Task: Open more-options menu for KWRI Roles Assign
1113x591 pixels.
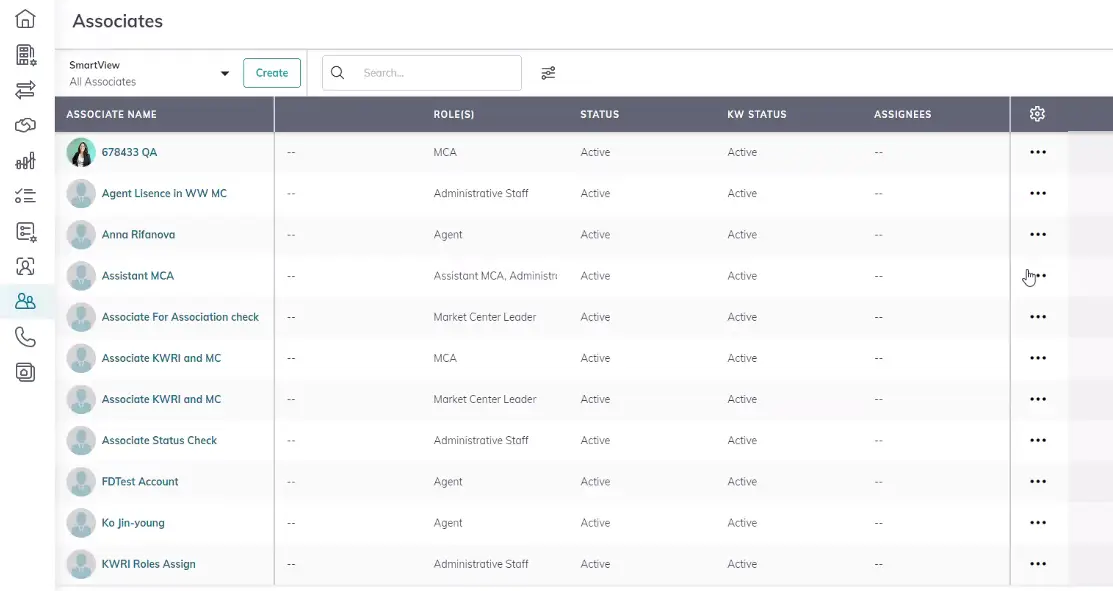Action: coord(1038,563)
